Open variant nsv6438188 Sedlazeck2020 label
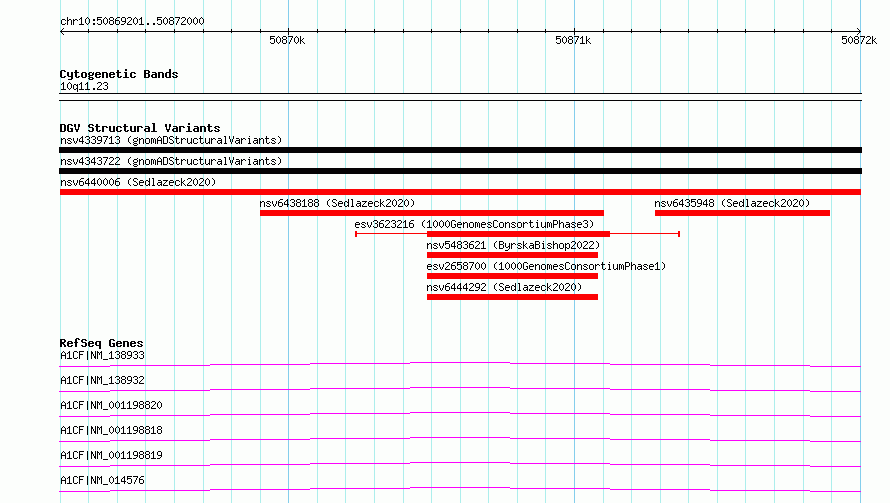This screenshot has height=503, width=890. 337,203
